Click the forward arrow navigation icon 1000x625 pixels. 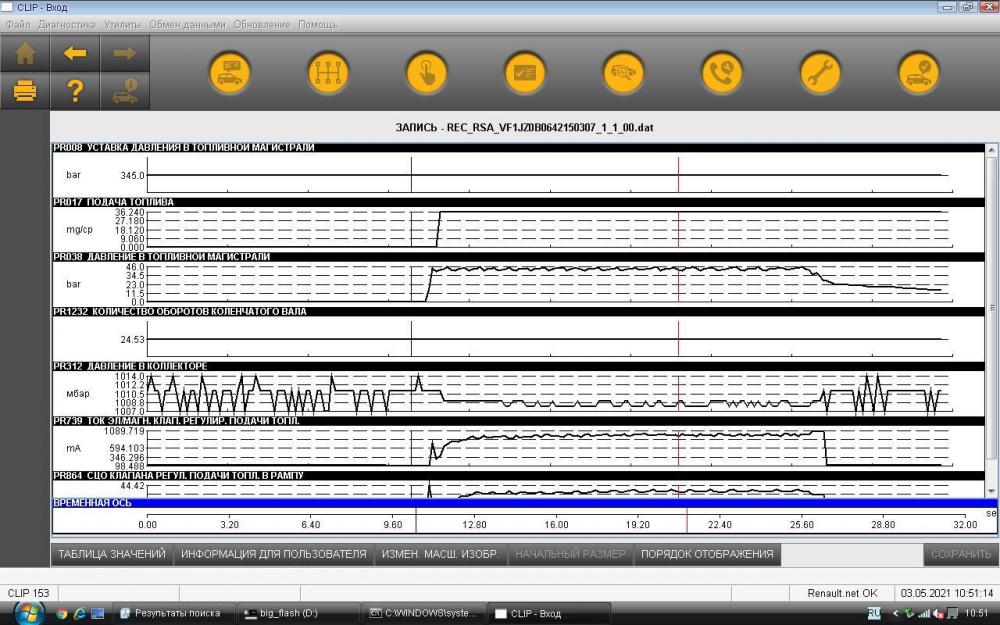point(125,54)
